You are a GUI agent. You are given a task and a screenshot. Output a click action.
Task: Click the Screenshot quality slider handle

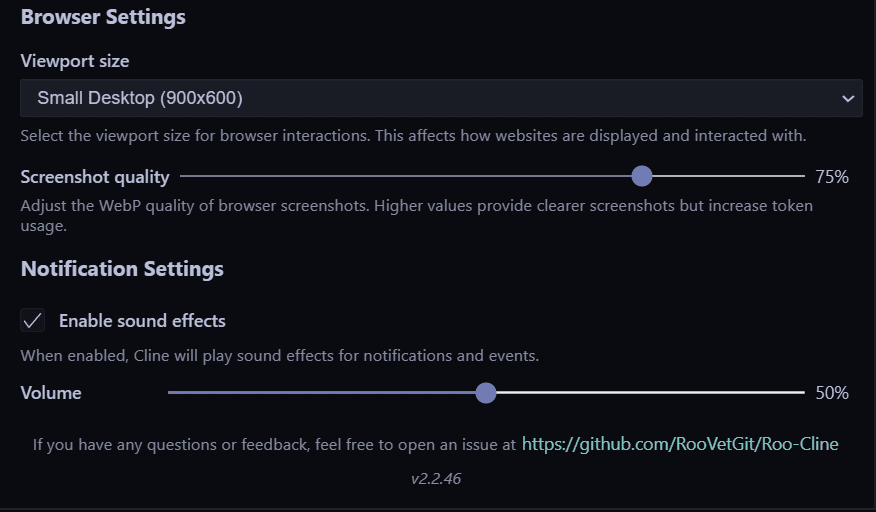[x=642, y=176]
